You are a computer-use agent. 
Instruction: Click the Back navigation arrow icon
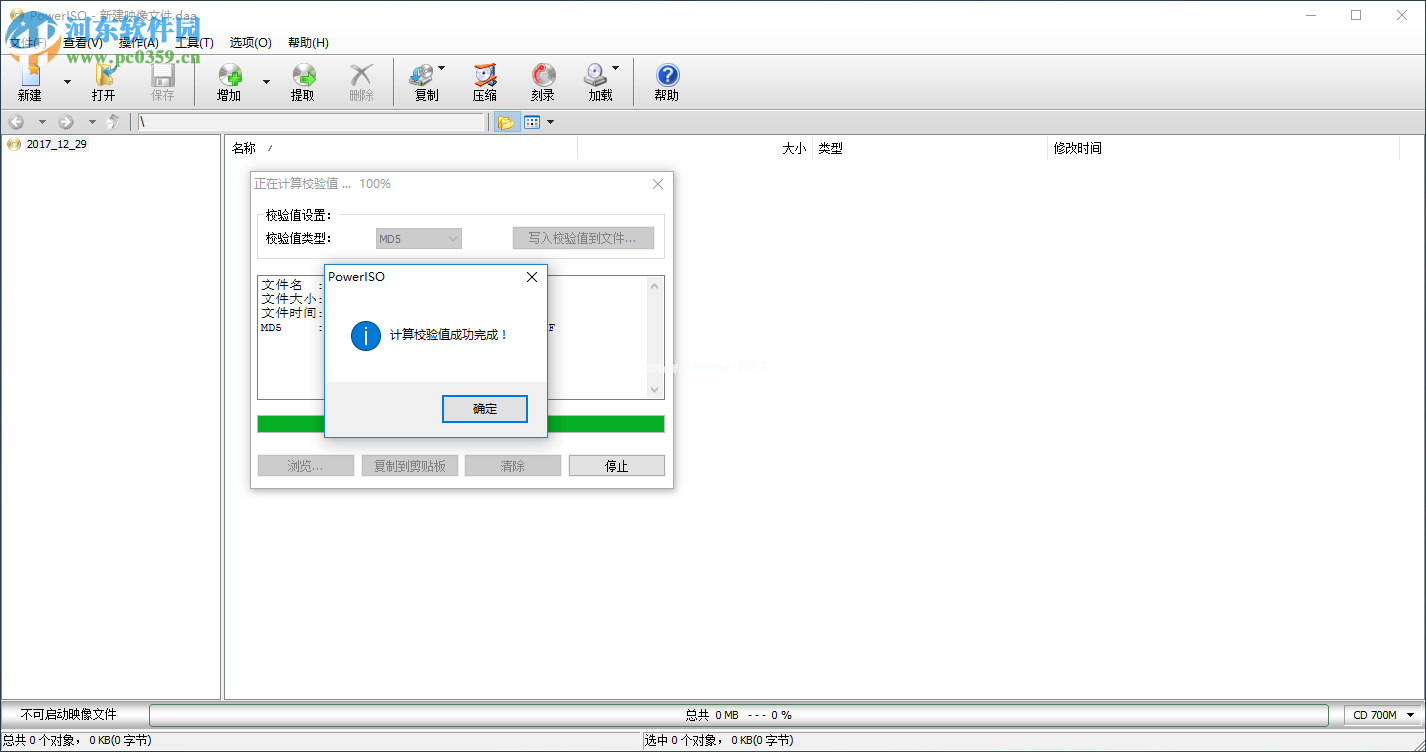(x=16, y=122)
